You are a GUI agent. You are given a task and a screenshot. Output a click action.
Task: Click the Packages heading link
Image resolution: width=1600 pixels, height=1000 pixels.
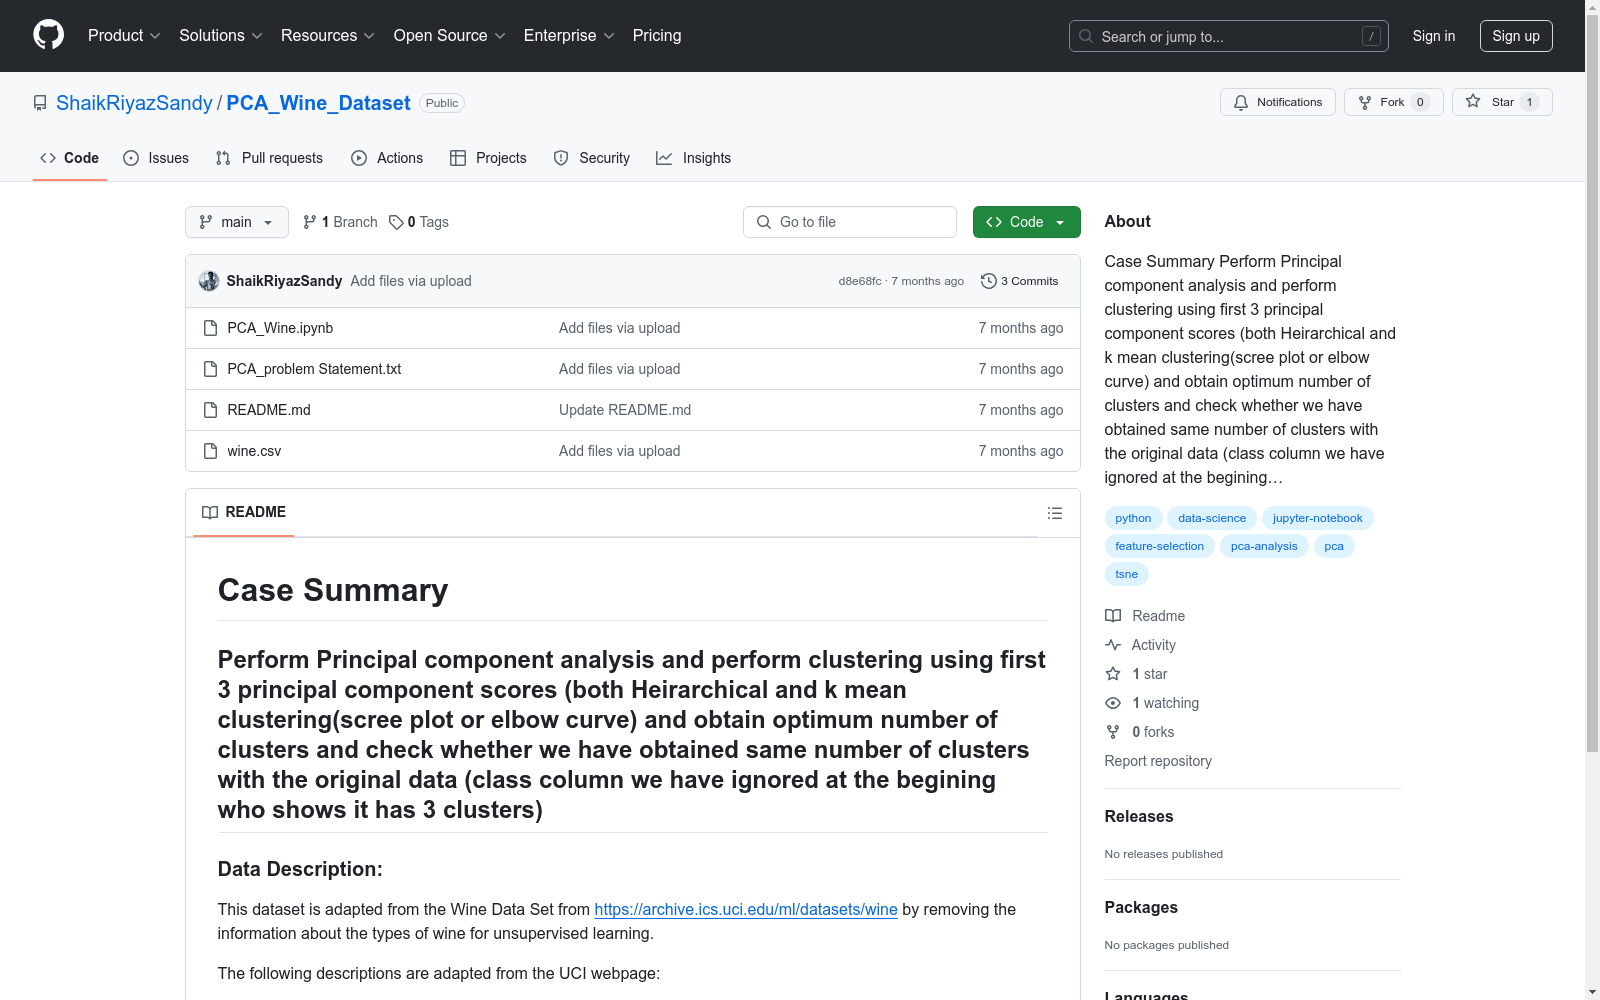pos(1141,907)
